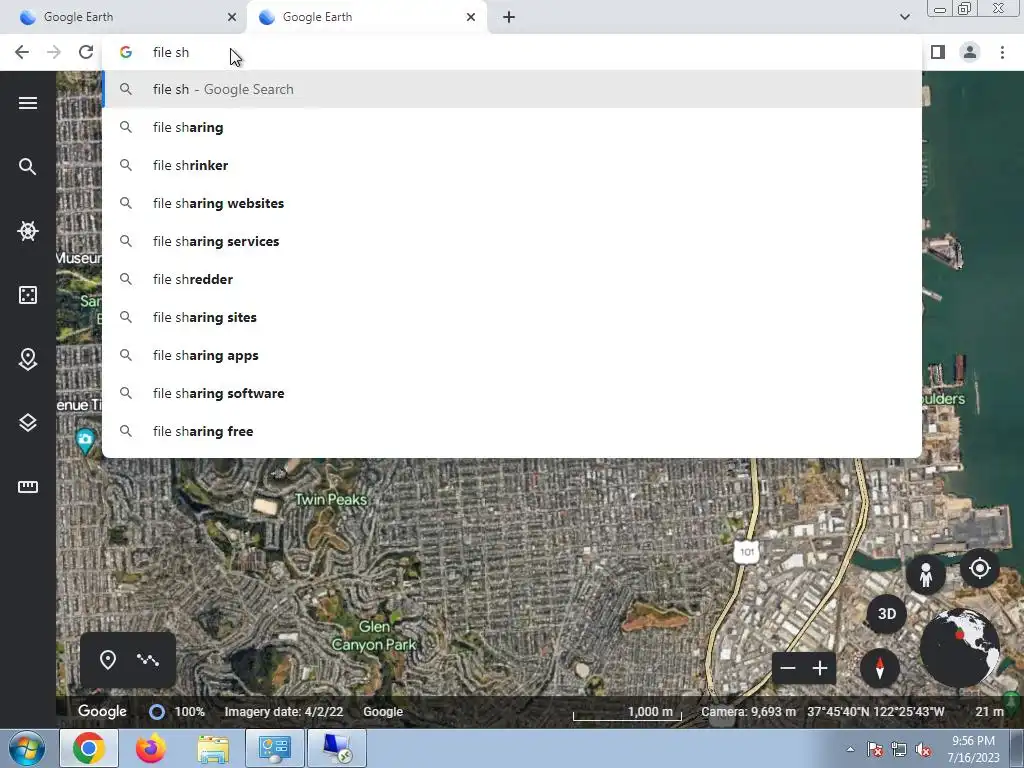1024x768 pixels.
Task: Open Action Center flag tray icon
Action: [874, 750]
